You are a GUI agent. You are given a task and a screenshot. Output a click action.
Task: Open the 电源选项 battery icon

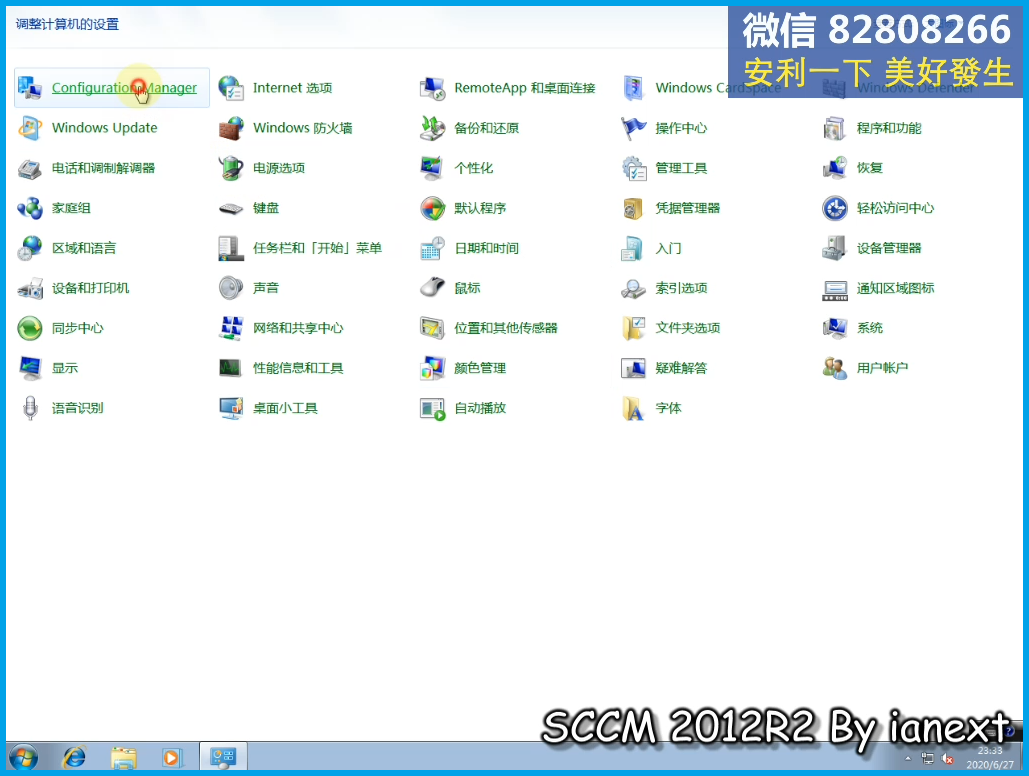tap(231, 167)
